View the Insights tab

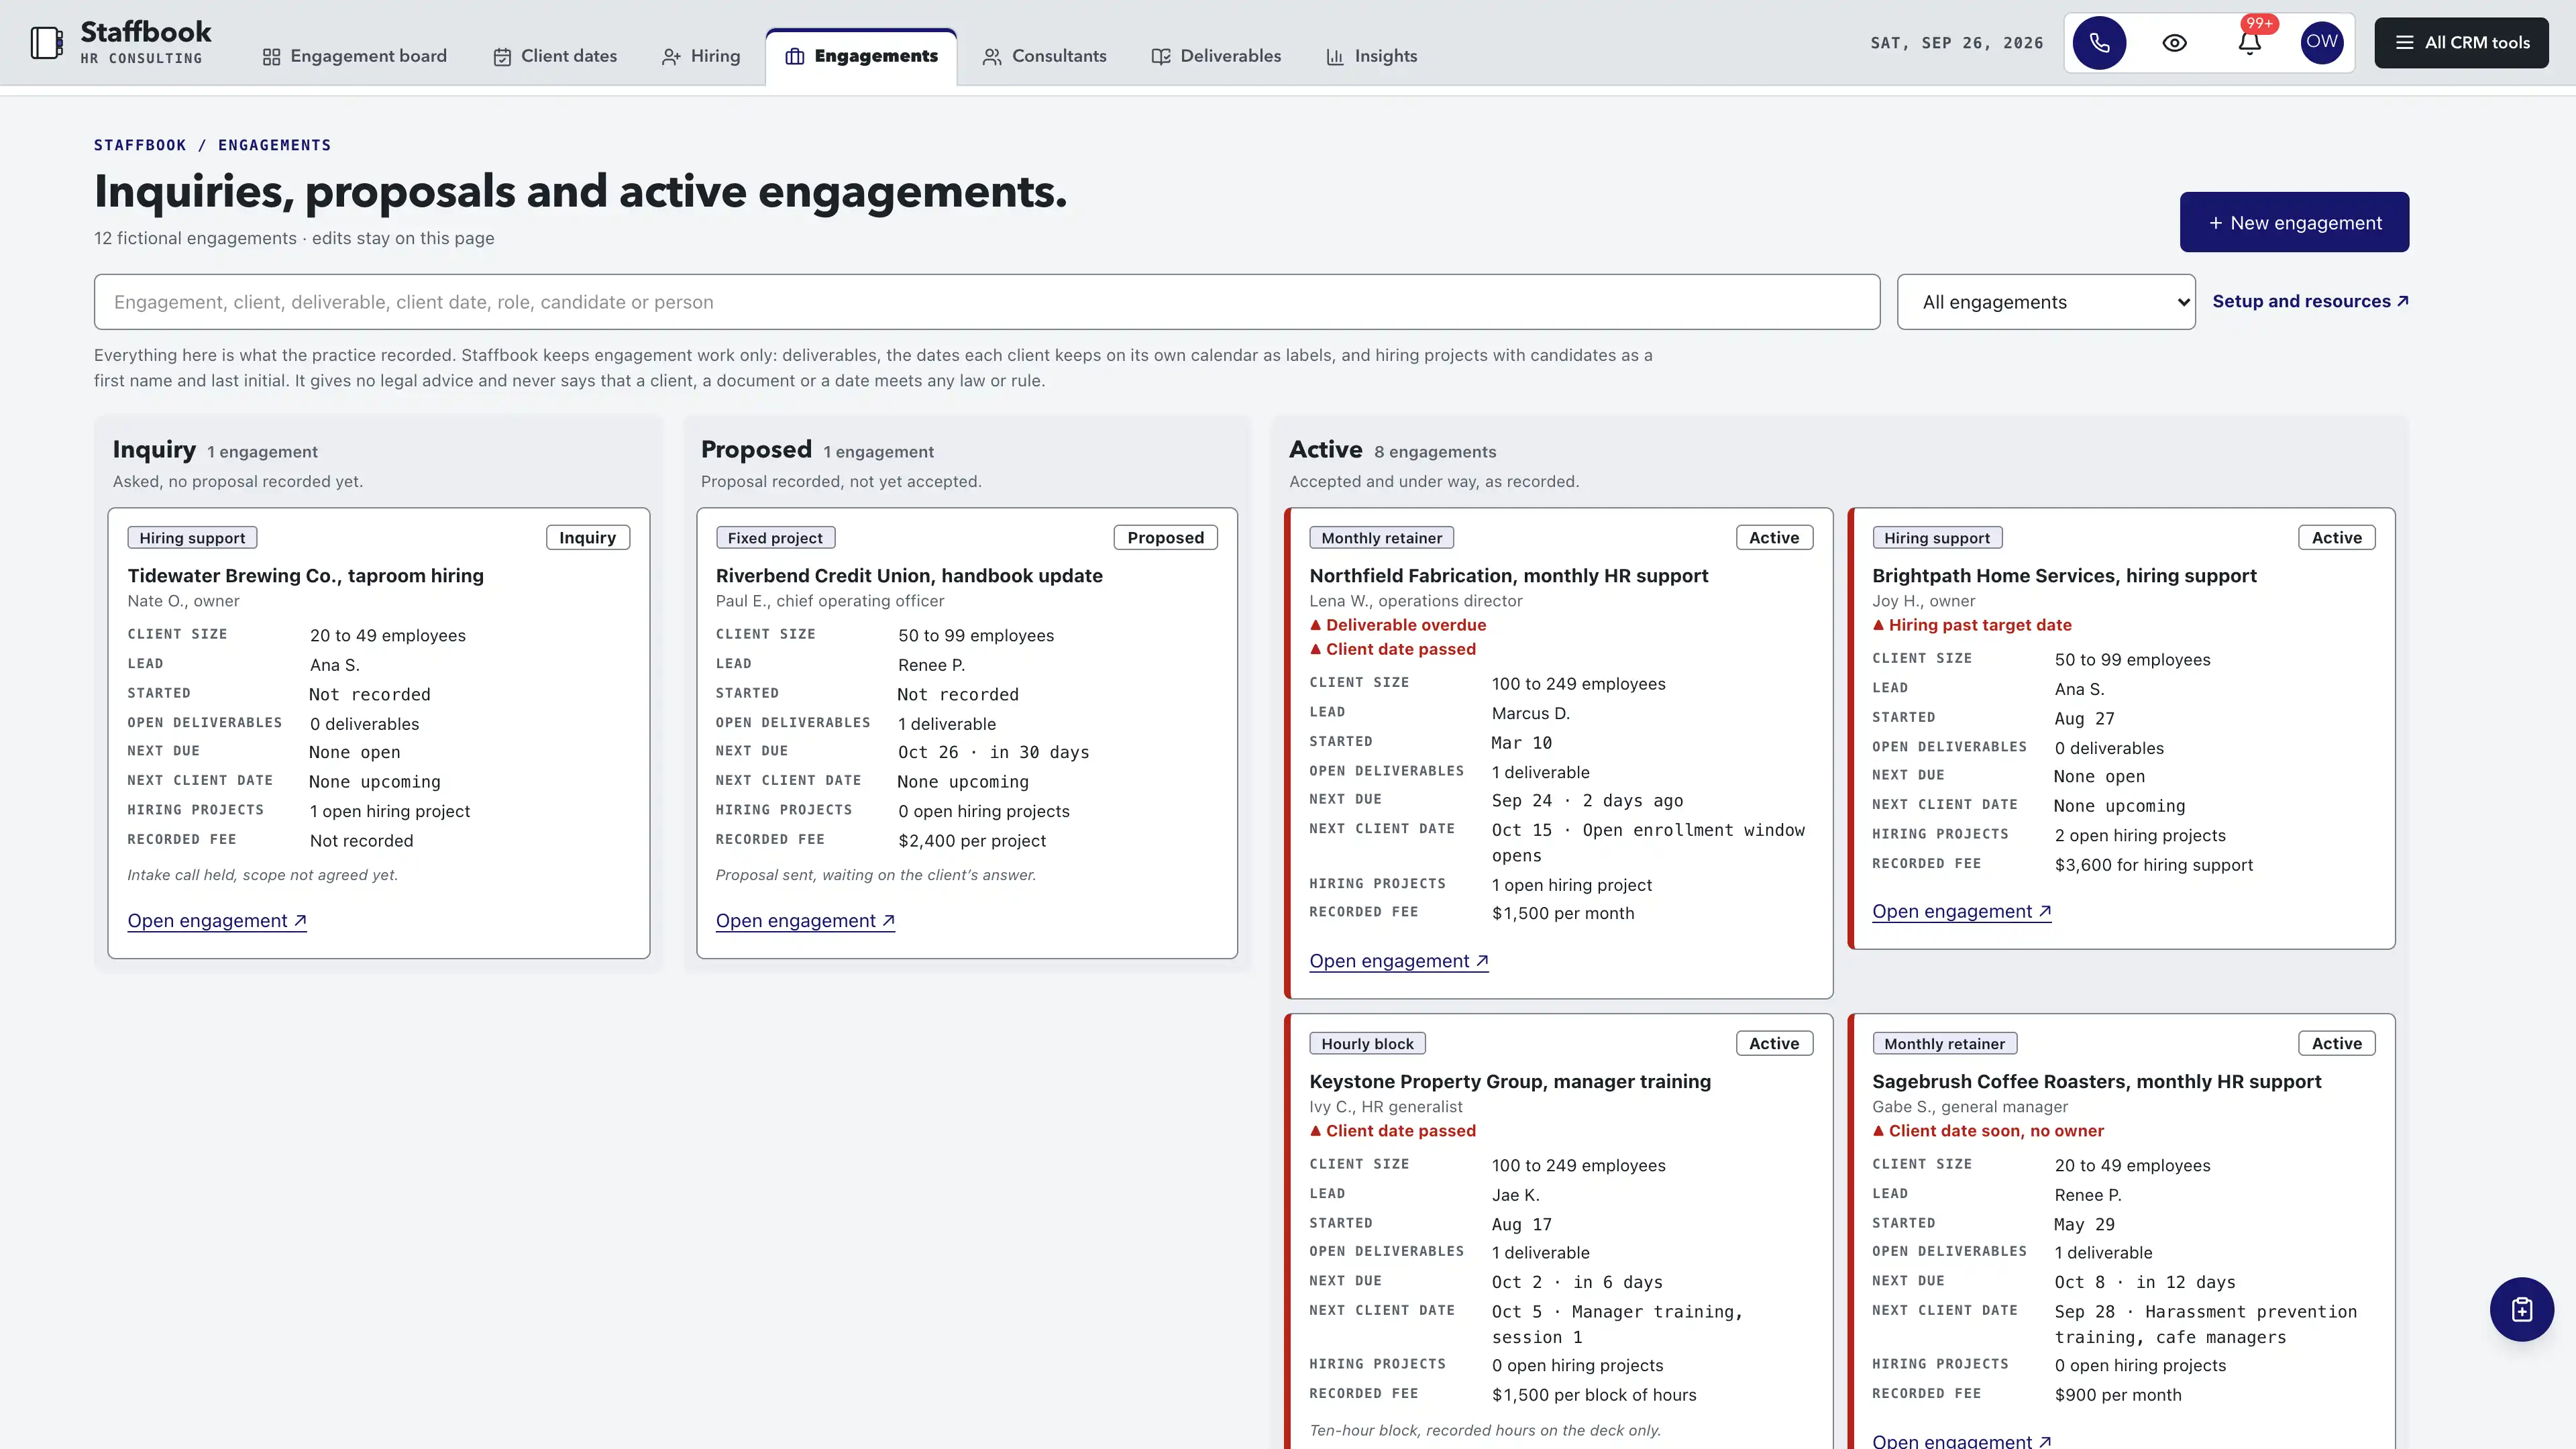click(1371, 56)
